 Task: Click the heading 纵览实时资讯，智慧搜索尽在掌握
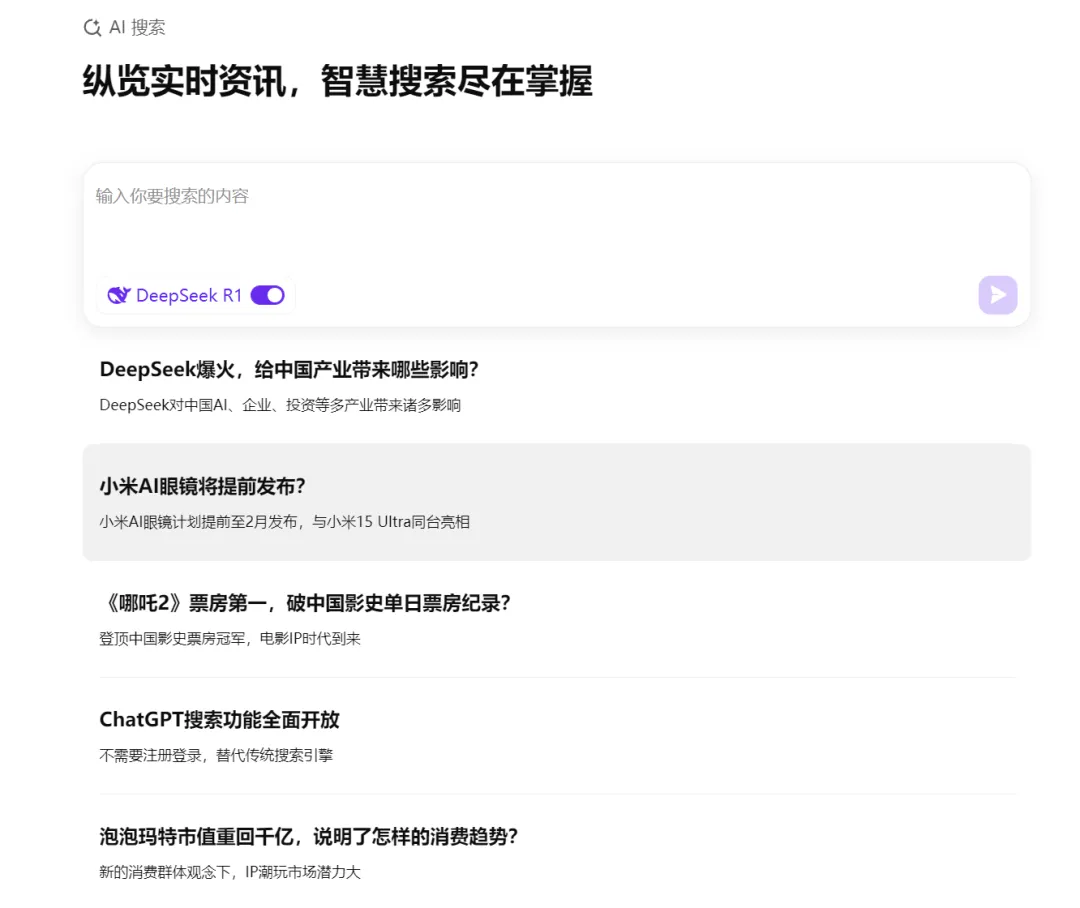[338, 81]
